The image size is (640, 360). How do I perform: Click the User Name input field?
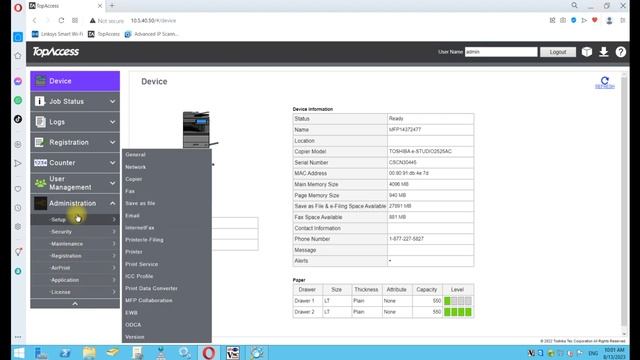click(501, 52)
